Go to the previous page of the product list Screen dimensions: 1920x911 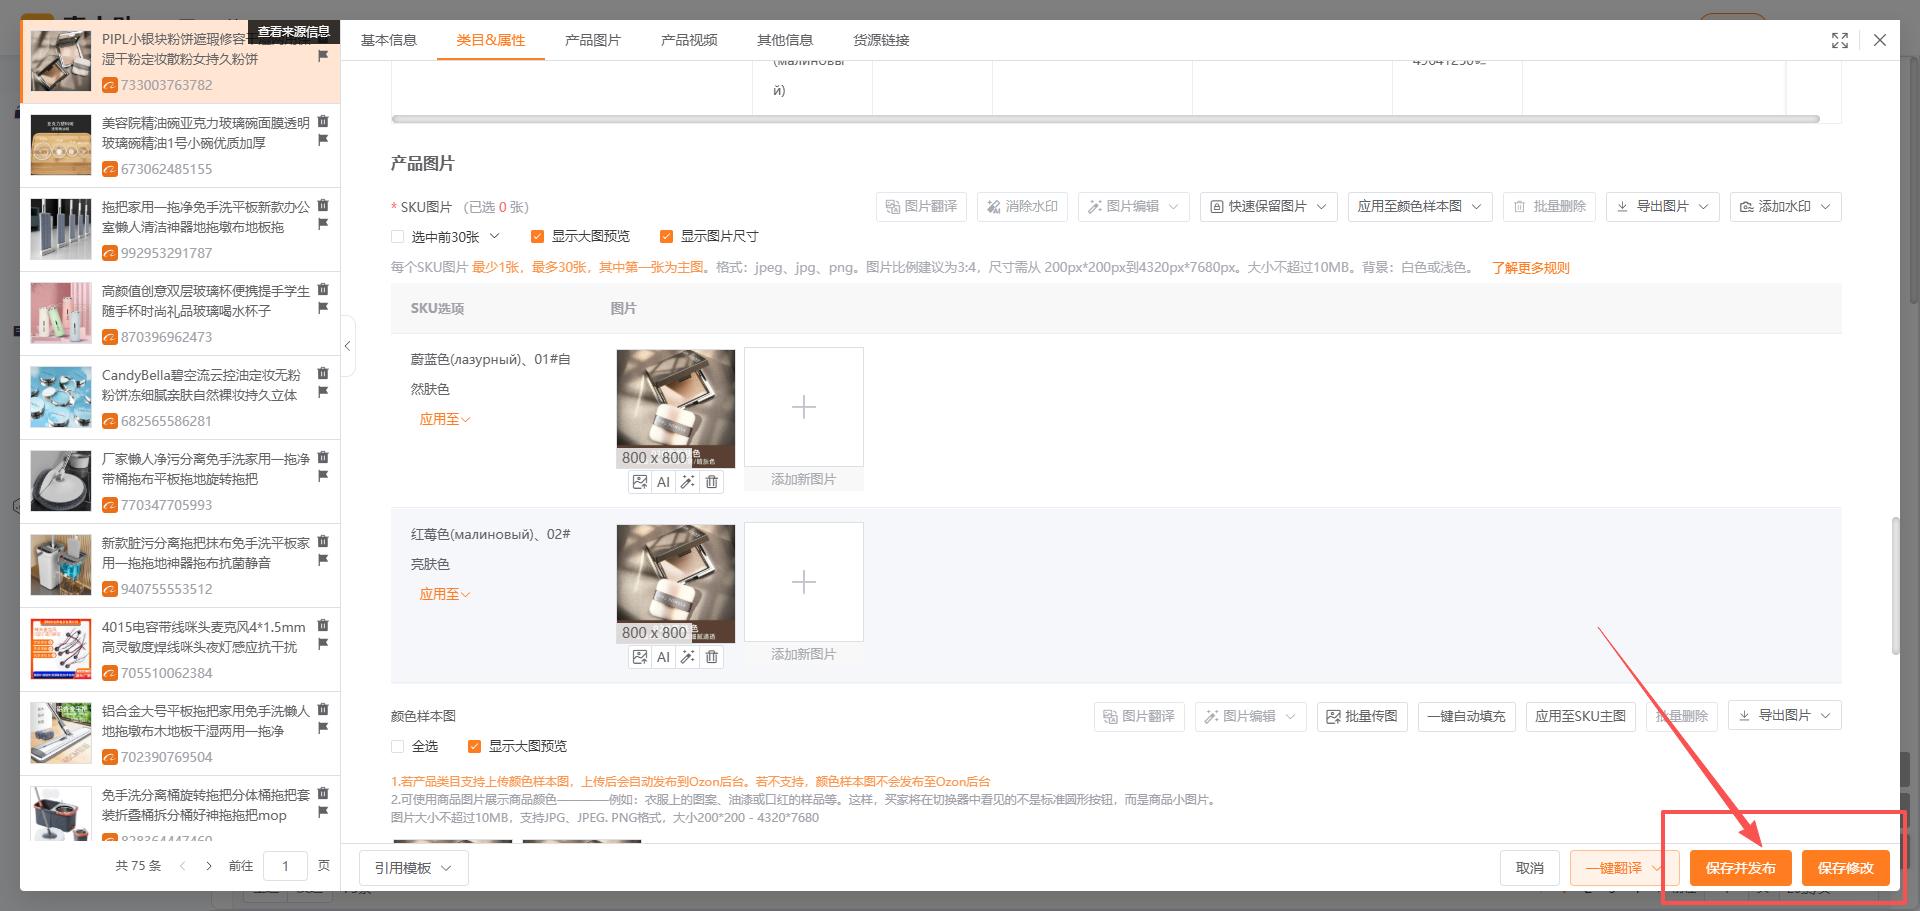pos(182,866)
